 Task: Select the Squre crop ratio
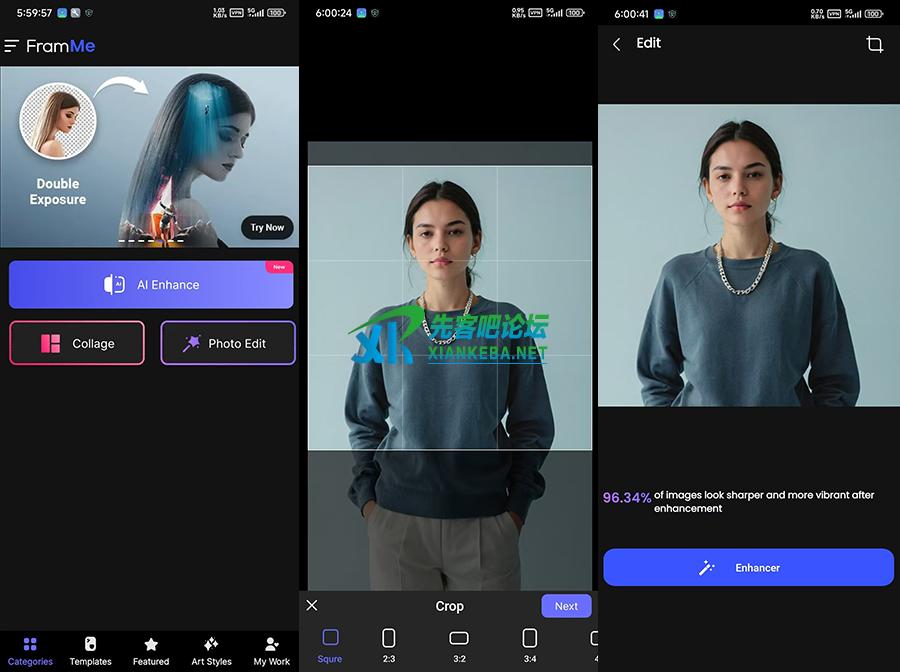click(x=330, y=644)
